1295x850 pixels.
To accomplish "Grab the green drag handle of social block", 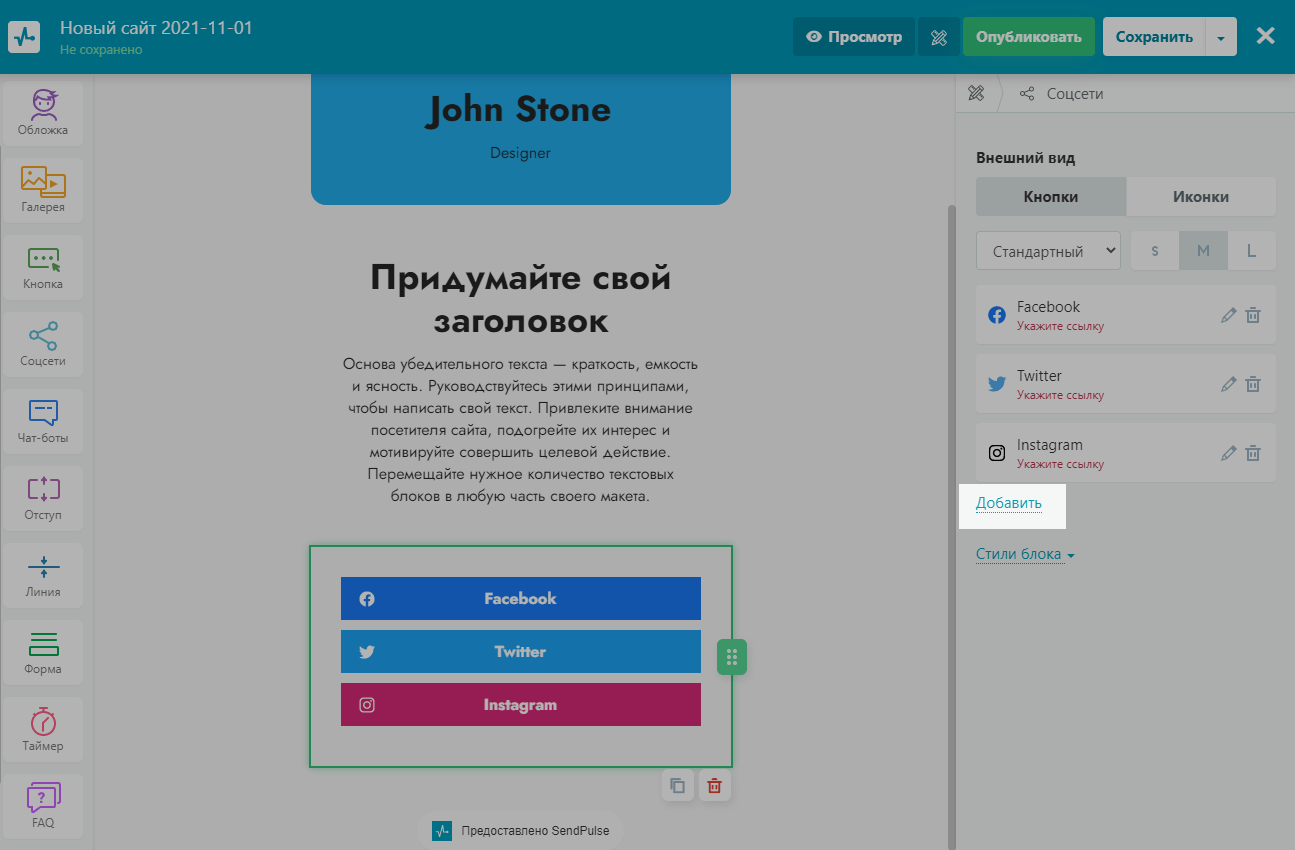I will 732,657.
